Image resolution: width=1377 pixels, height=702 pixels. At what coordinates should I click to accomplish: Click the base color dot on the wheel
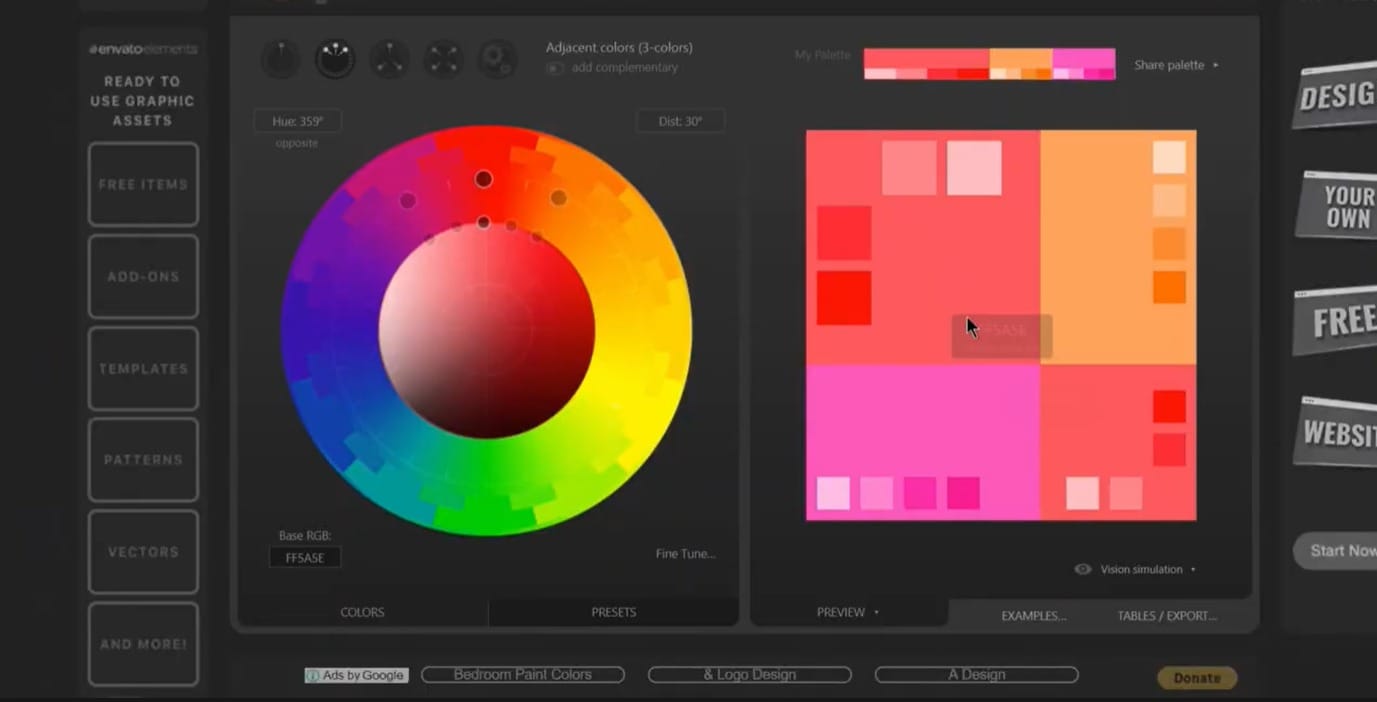coord(484,180)
